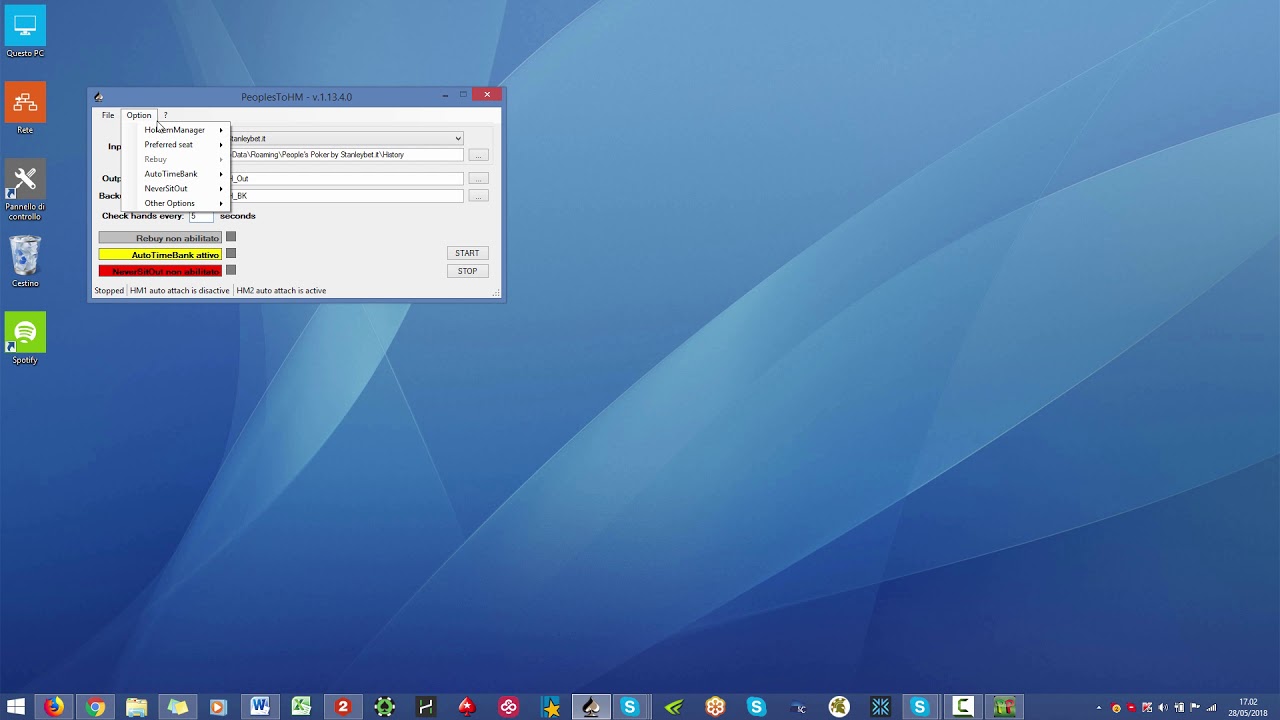Show hidden system tray icons arrow

point(1099,708)
